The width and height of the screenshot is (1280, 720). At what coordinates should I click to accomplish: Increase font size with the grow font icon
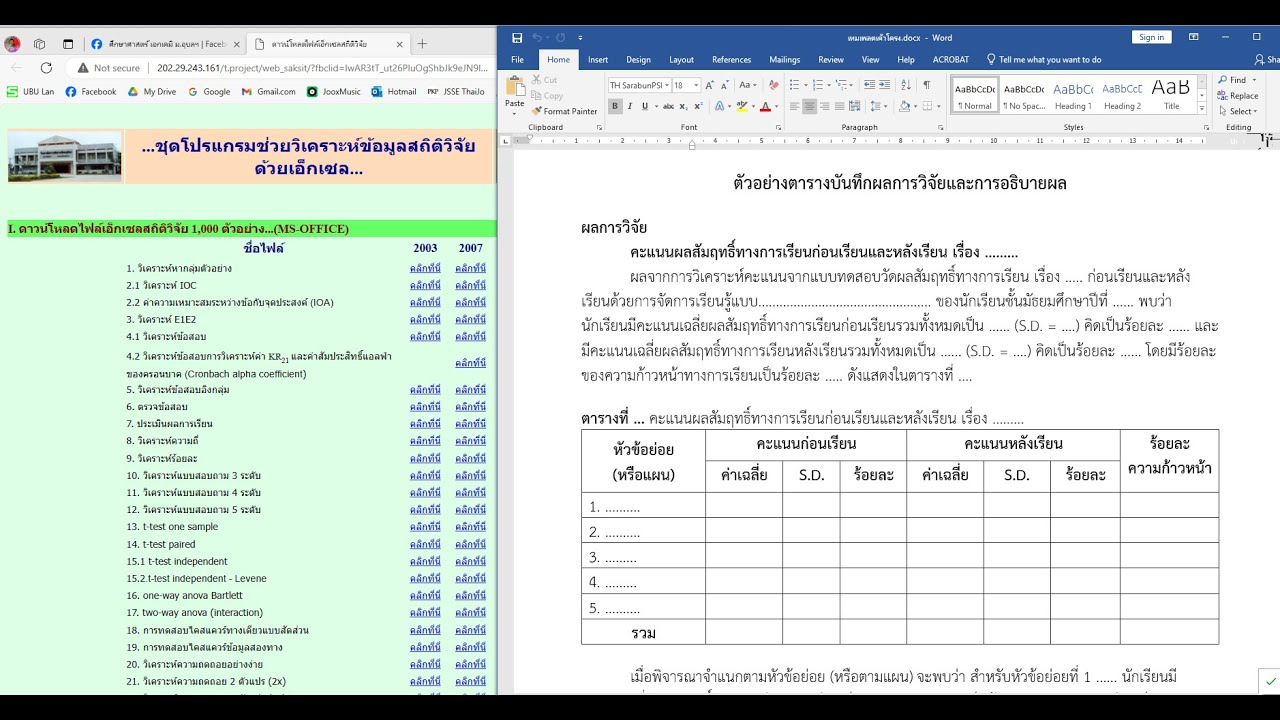[x=709, y=85]
